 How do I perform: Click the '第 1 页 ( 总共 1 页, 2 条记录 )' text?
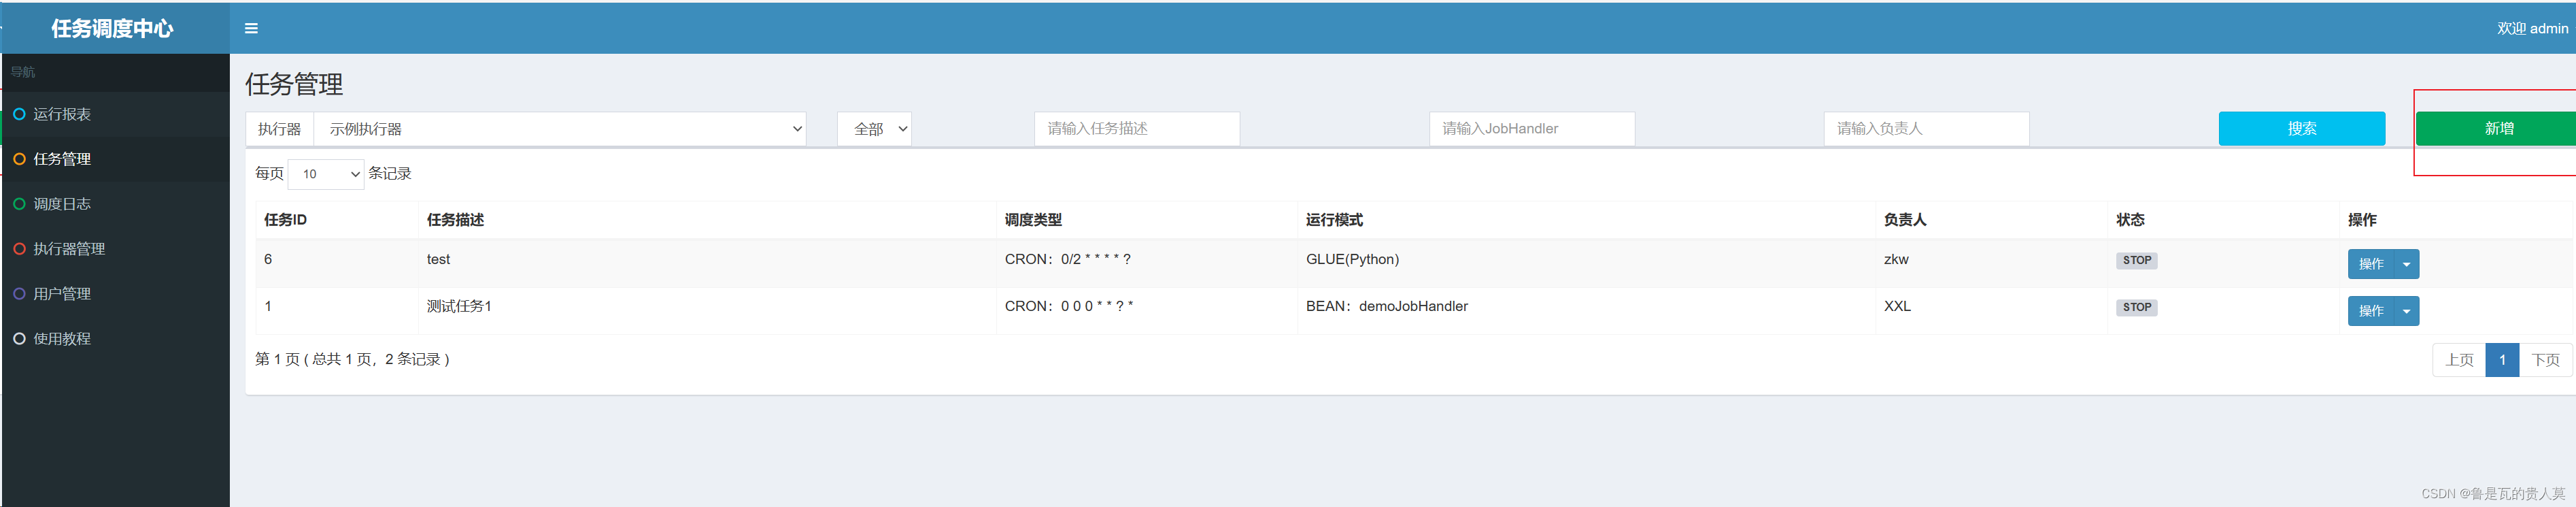(x=352, y=359)
